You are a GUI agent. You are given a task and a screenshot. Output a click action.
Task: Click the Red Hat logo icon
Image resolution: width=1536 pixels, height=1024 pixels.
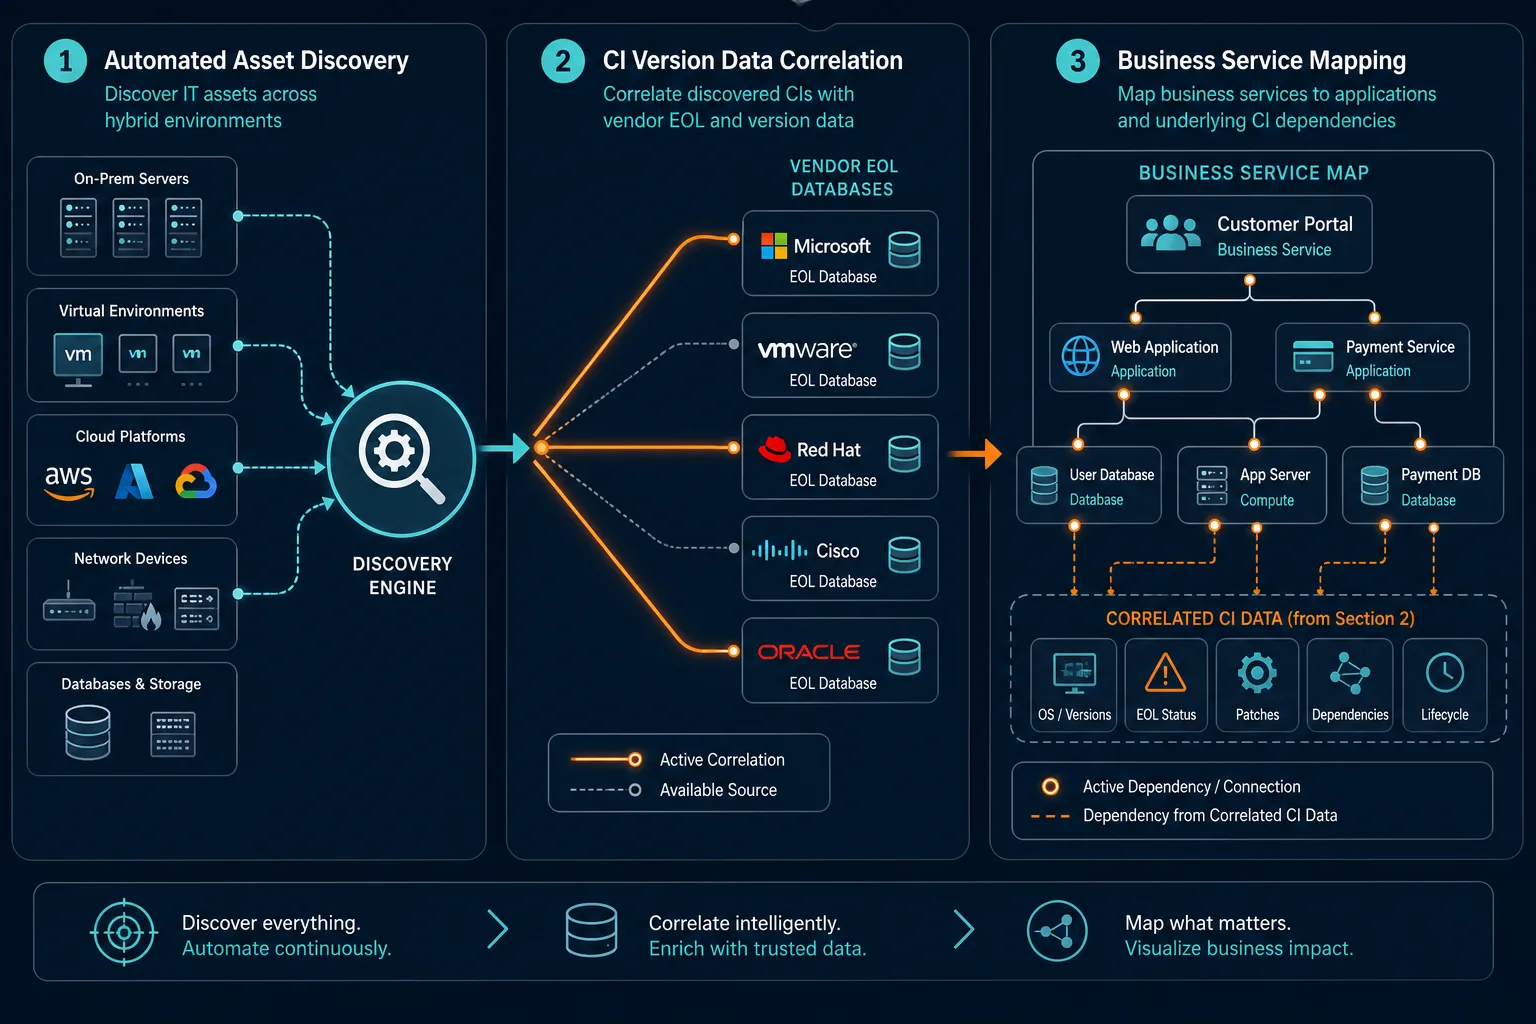[x=774, y=449]
